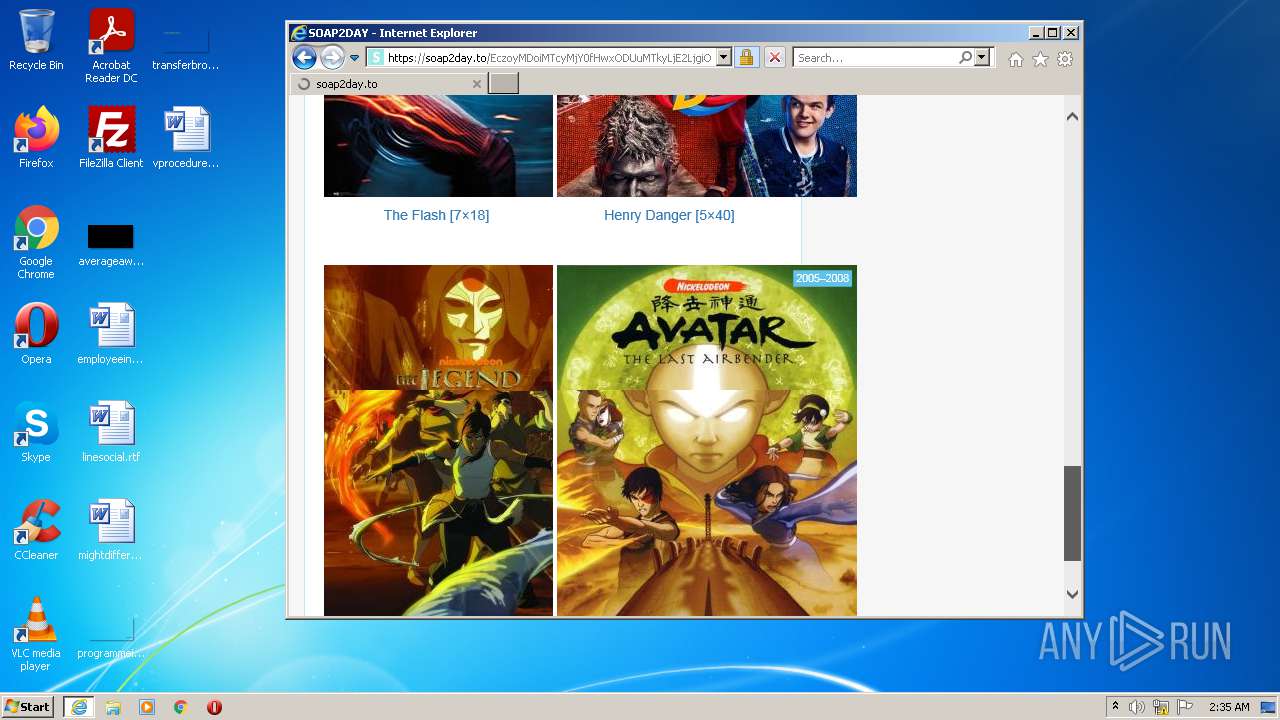Open the Windows Explorer taskbar folder
Image resolution: width=1280 pixels, height=720 pixels.
(113, 706)
